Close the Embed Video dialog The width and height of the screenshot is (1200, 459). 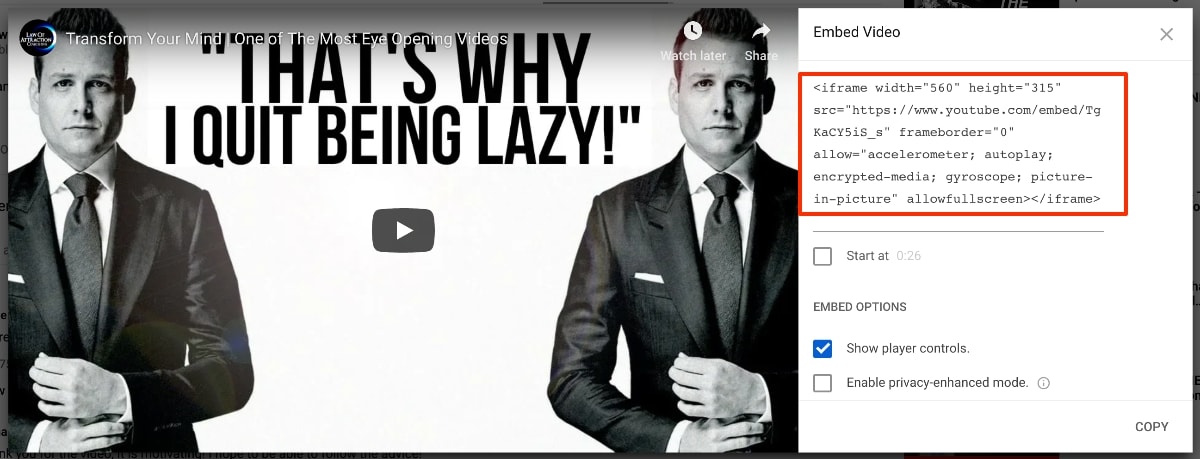pyautogui.click(x=1166, y=34)
